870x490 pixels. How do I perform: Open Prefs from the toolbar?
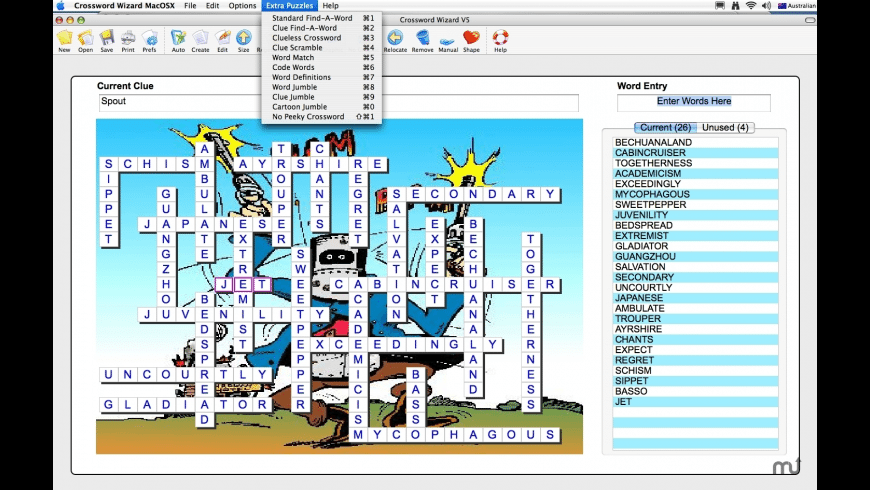pos(149,41)
